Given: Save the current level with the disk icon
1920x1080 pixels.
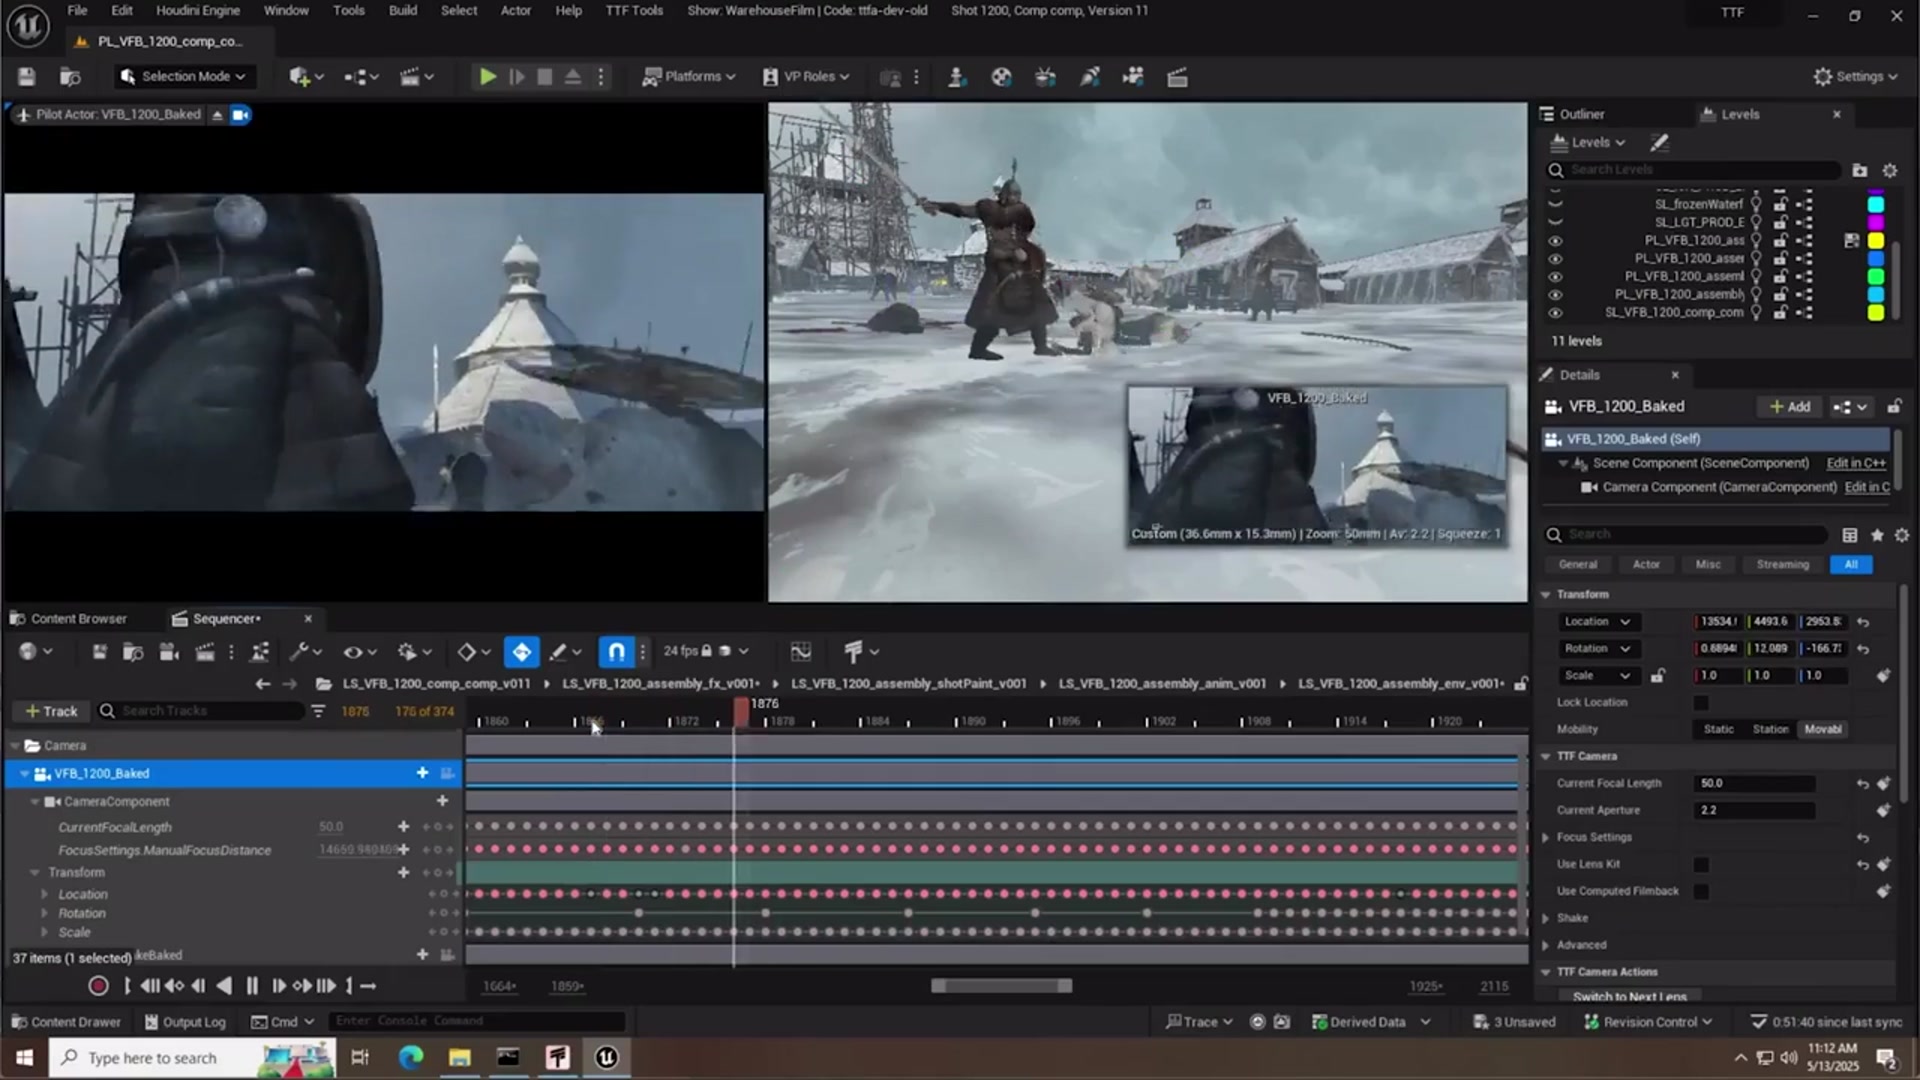Looking at the screenshot, I should (27, 77).
